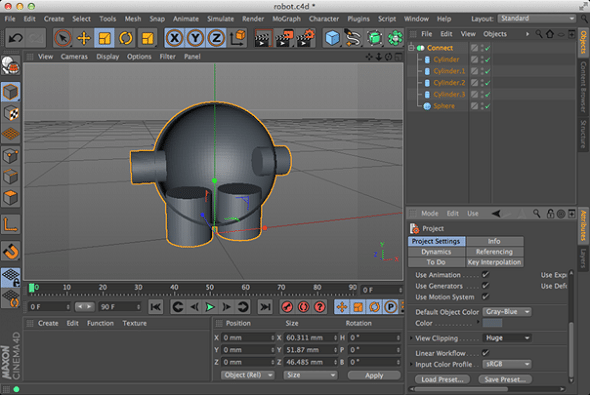Open the Size mode dropdown

click(x=310, y=375)
